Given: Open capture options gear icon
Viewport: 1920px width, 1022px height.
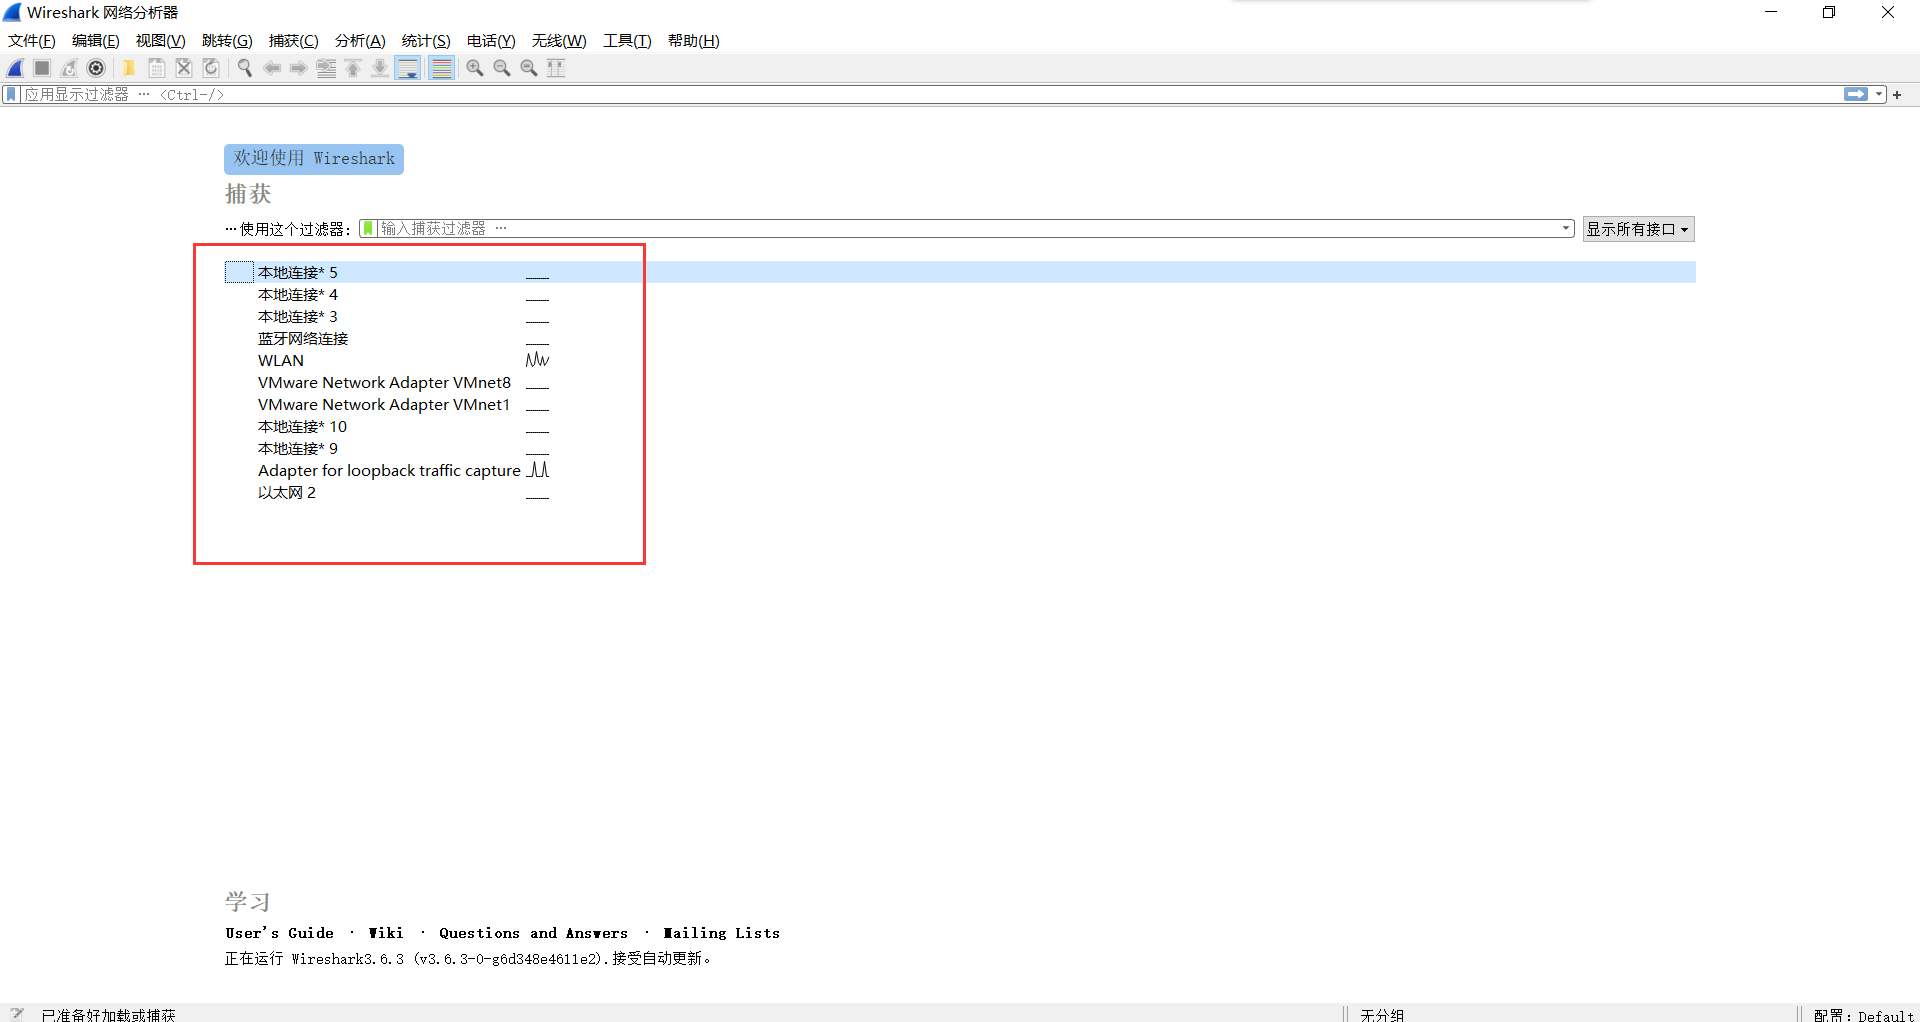Looking at the screenshot, I should pyautogui.click(x=96, y=68).
